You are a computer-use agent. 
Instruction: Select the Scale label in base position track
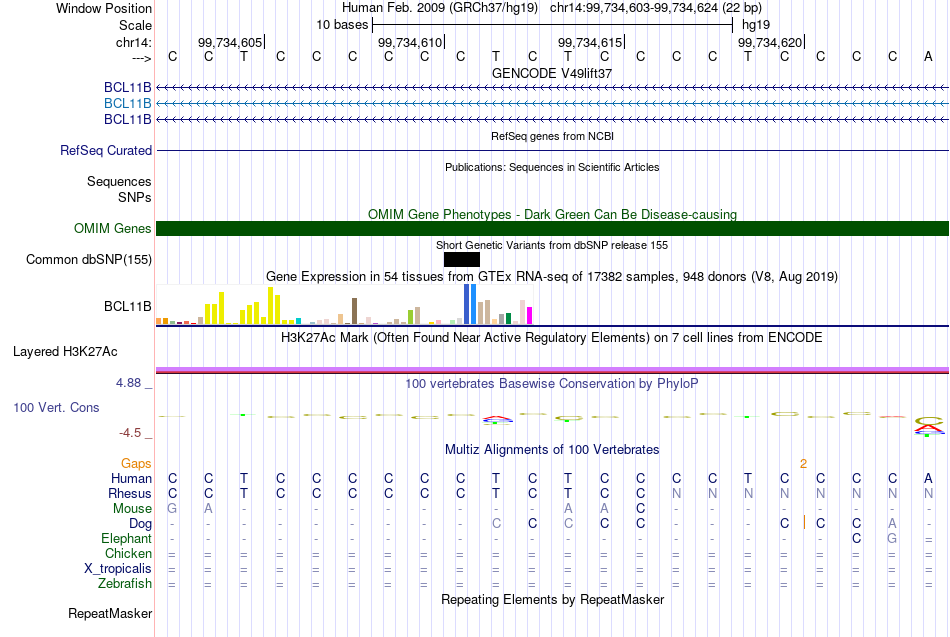(x=135, y=25)
